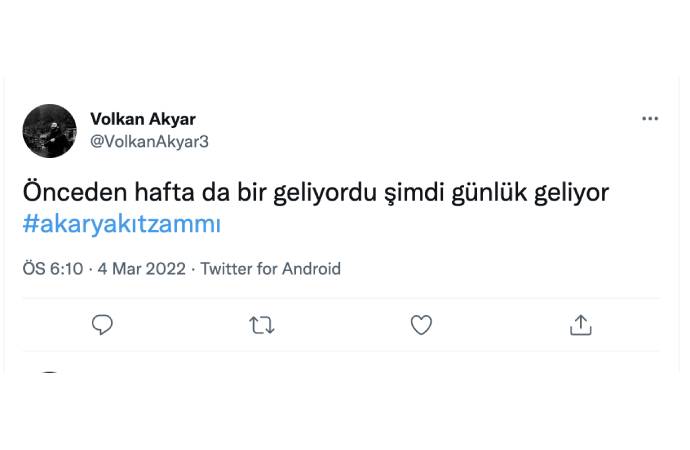
Task: Open the Twitter for Android source link
Action: click(271, 269)
